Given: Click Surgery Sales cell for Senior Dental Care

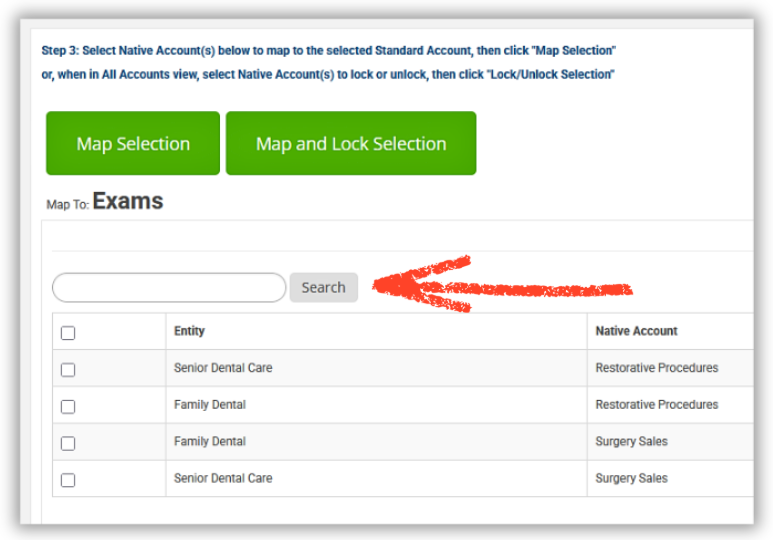Looking at the screenshot, I should click(631, 479).
